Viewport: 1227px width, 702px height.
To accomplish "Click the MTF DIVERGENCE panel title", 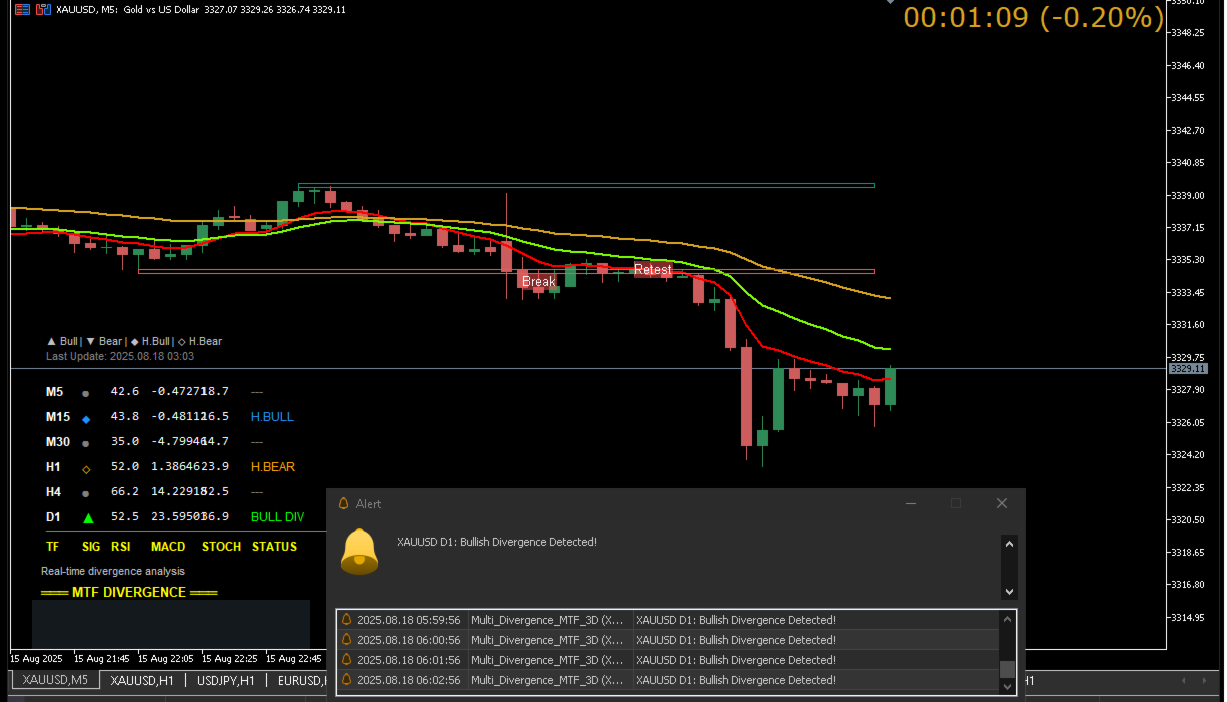I will point(129,593).
